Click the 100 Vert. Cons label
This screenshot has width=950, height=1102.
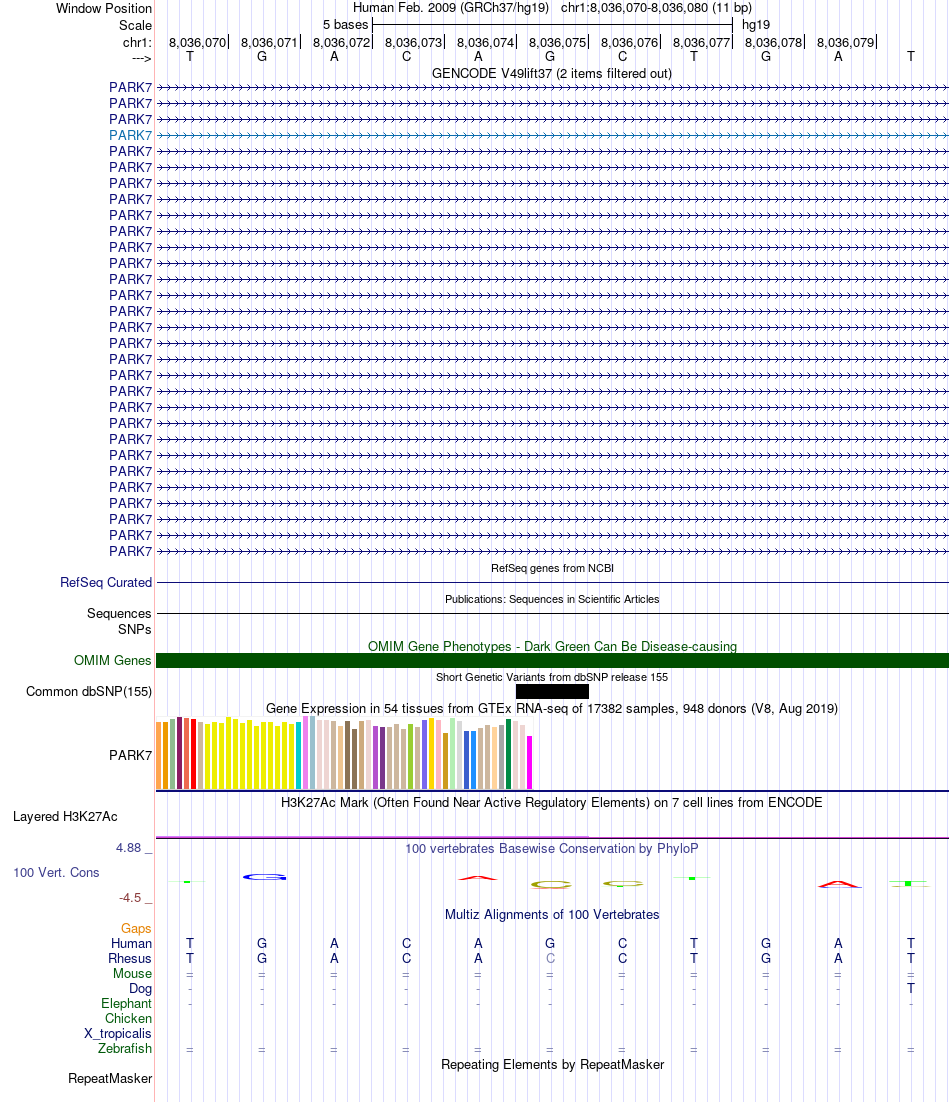56,872
